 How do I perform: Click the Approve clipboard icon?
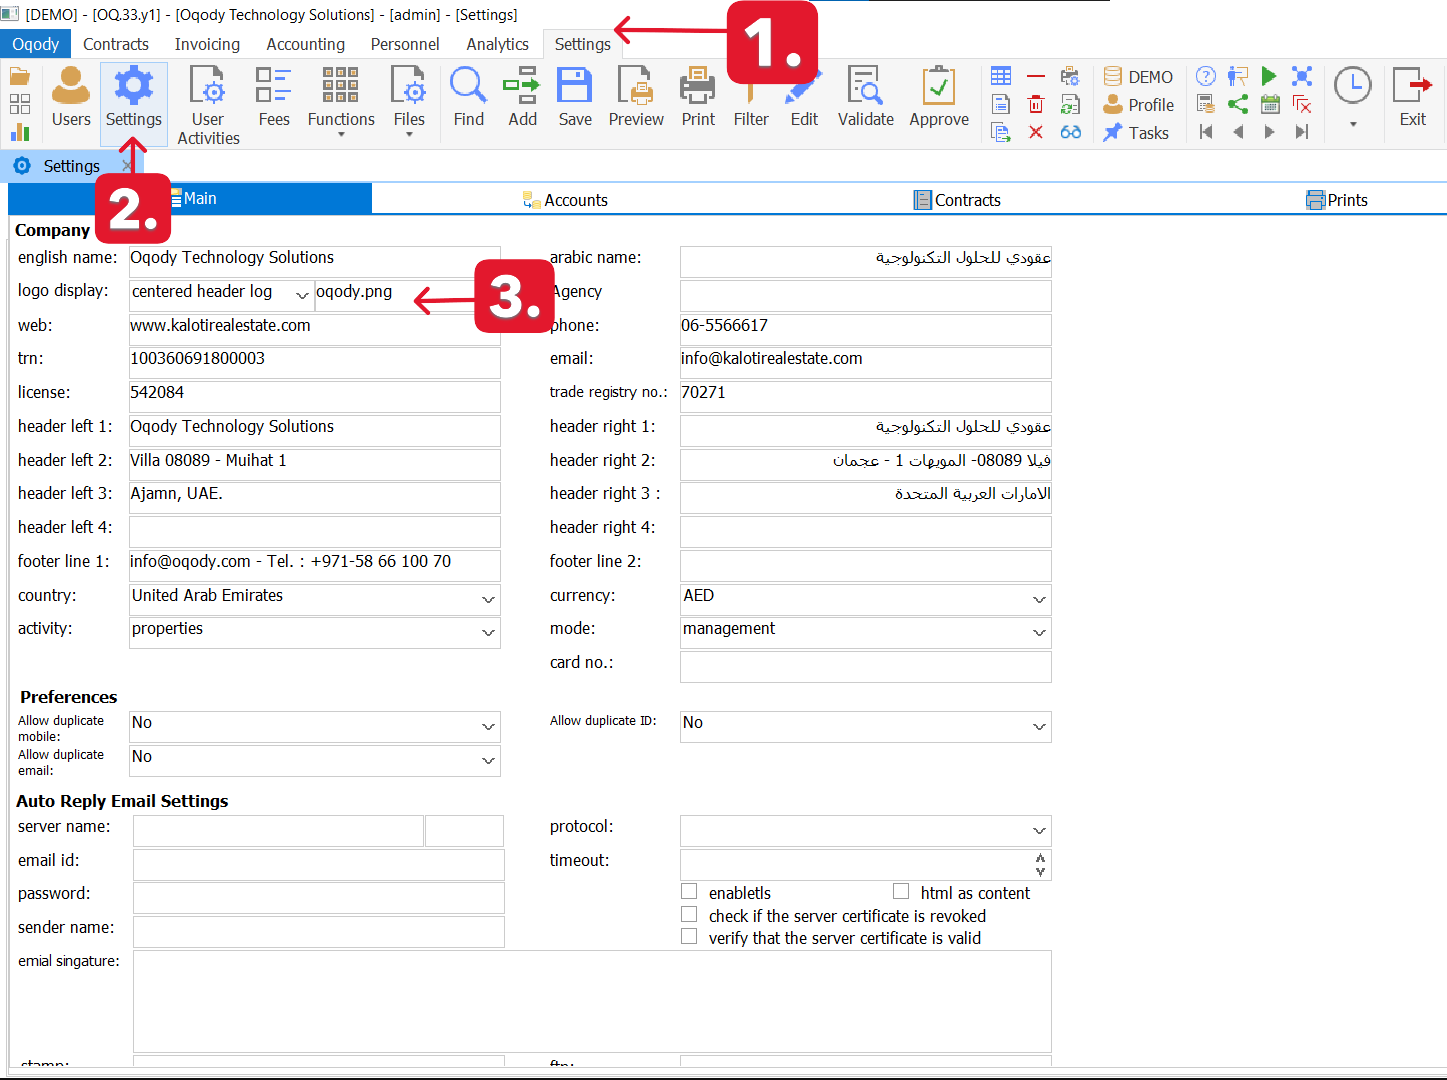tap(938, 97)
